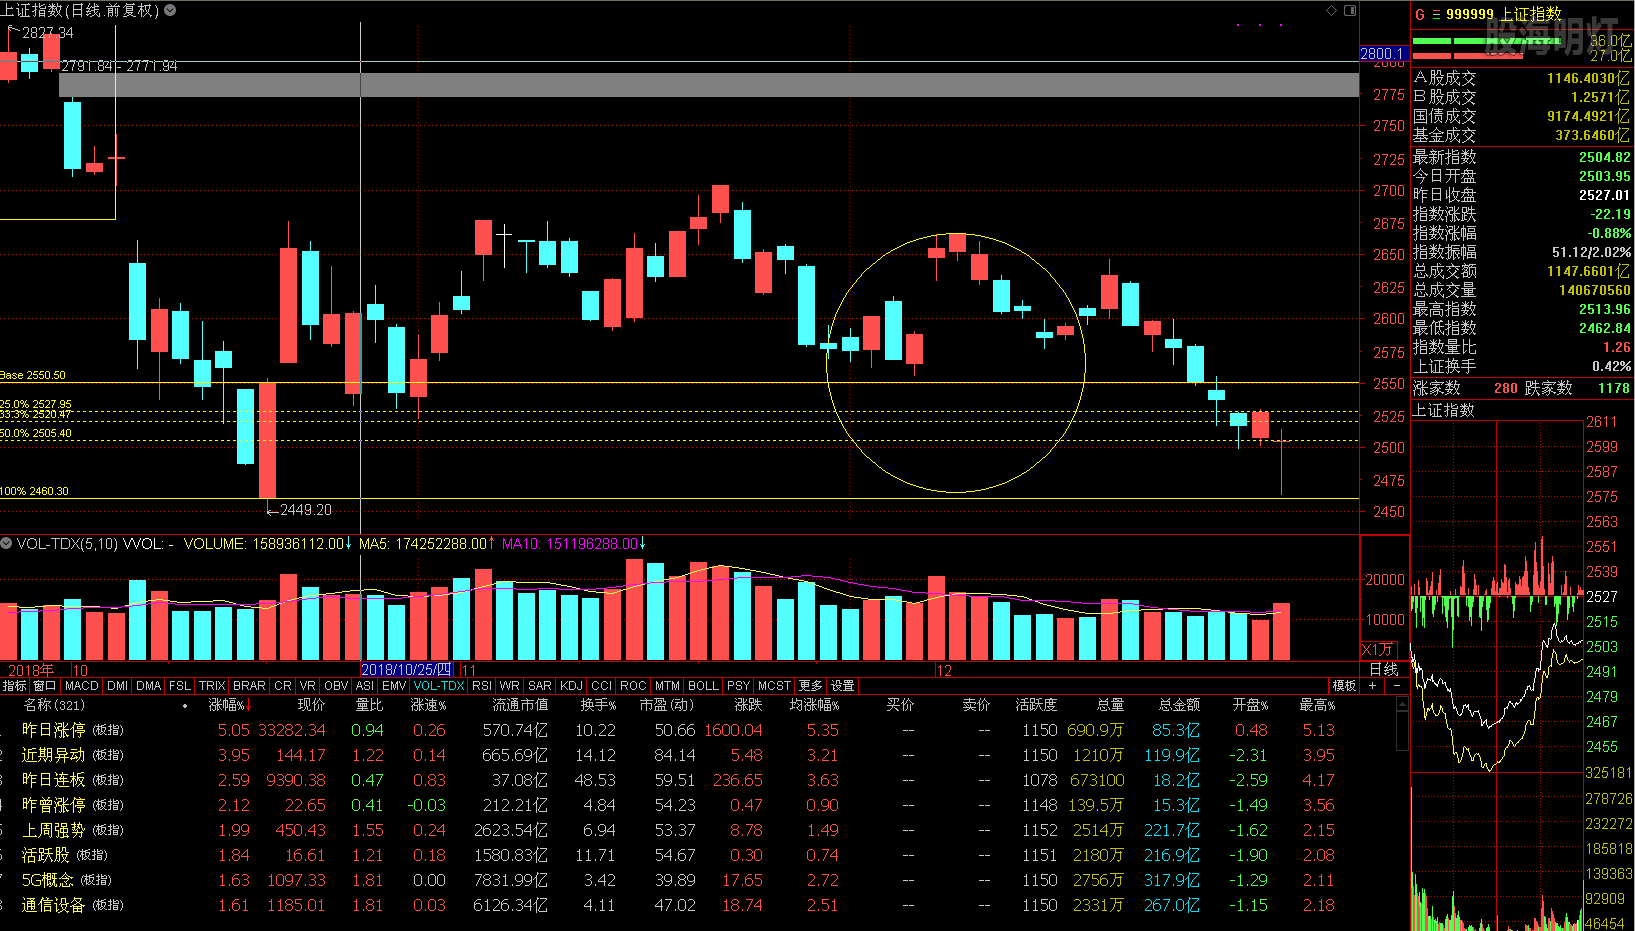Sort by 流通市值 column header

(520, 705)
